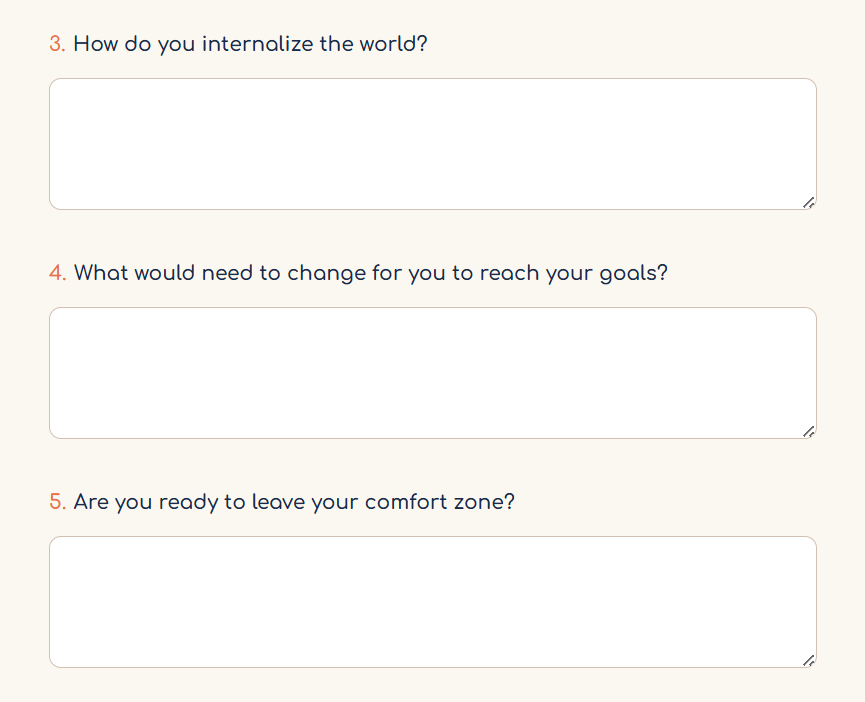This screenshot has width=865, height=702.
Task: Click the word 'internalize' in question 3
Action: 258,44
